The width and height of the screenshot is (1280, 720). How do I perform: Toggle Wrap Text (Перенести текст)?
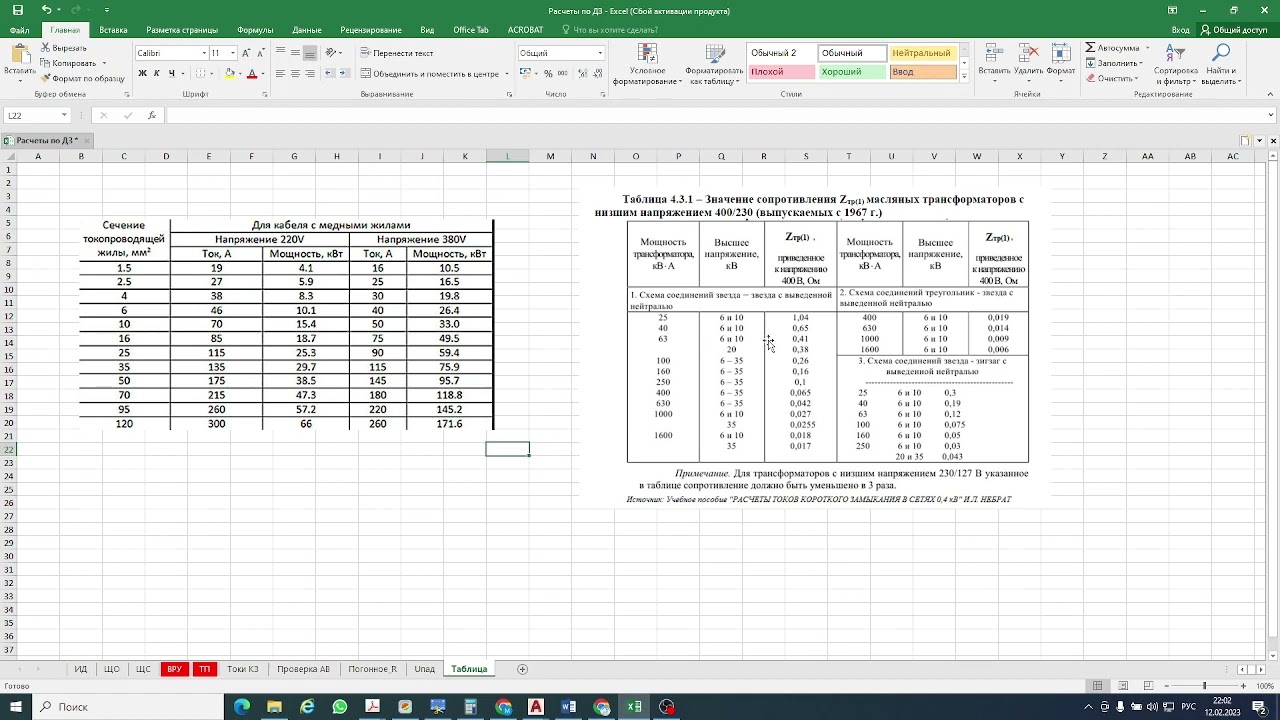397,53
